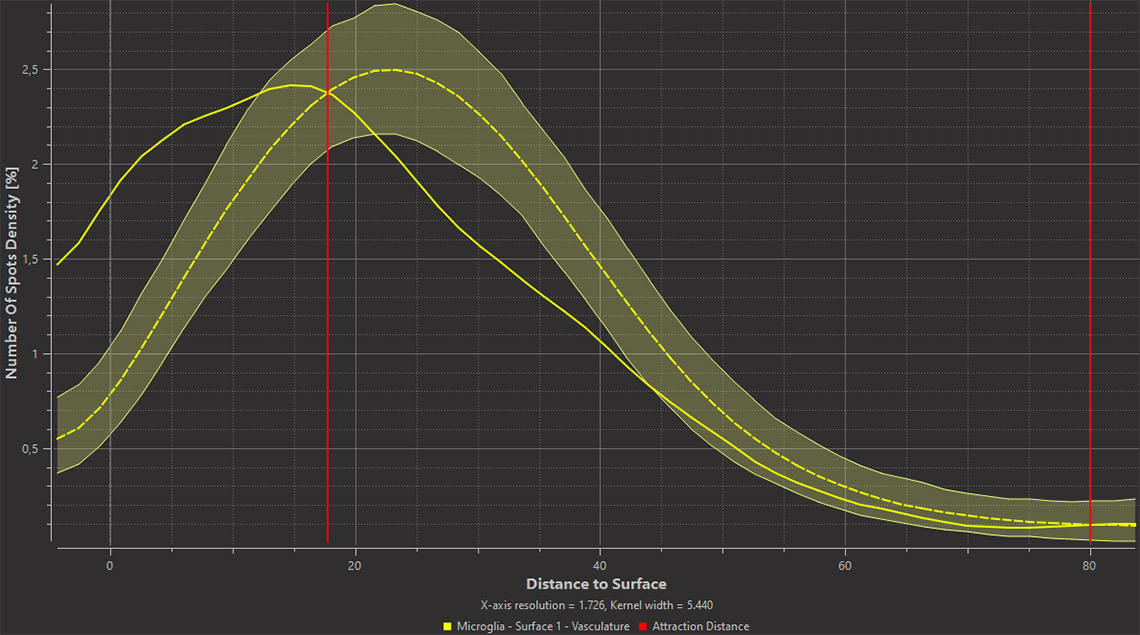Click the x-axis tick label 60
1140x635 pixels.
(x=845, y=566)
